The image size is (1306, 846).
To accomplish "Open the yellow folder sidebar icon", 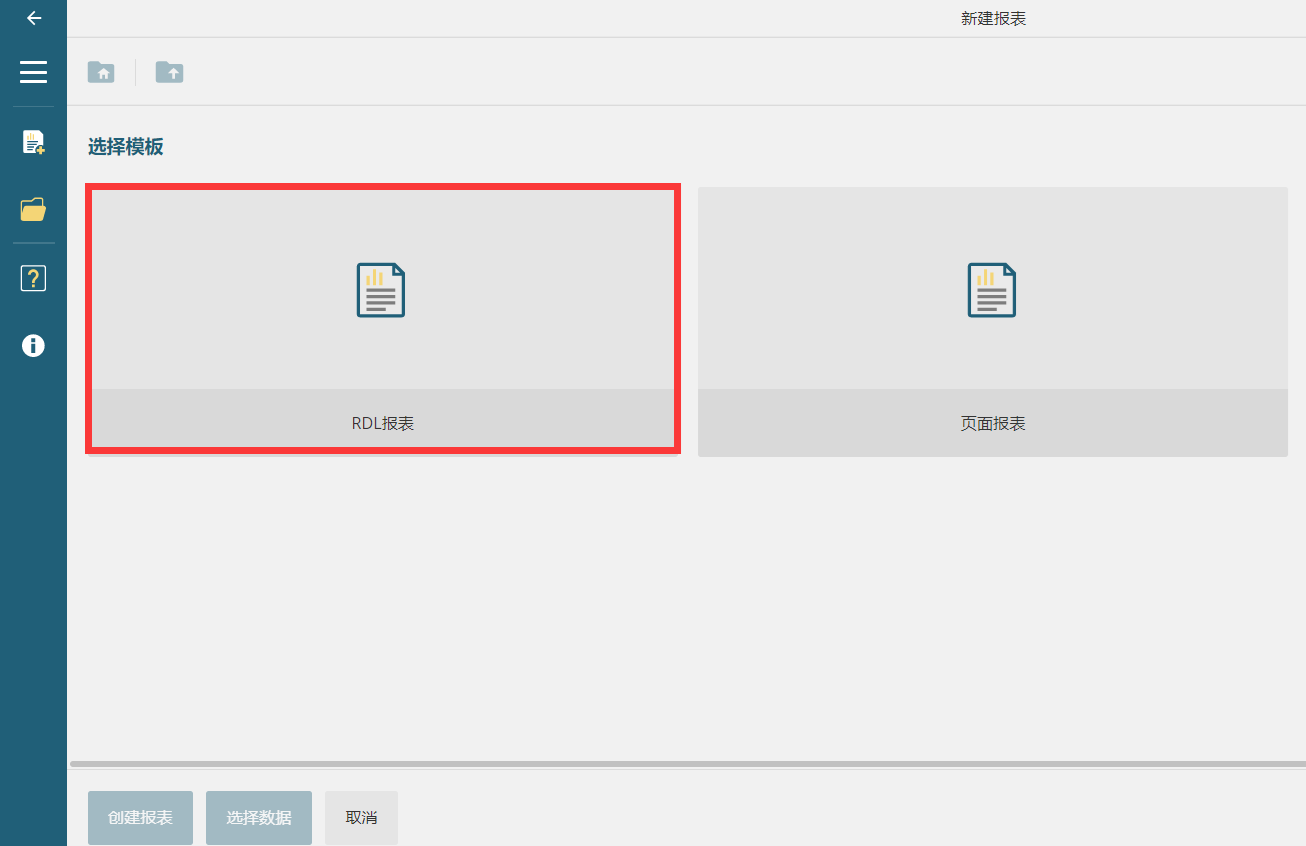I will coord(33,210).
